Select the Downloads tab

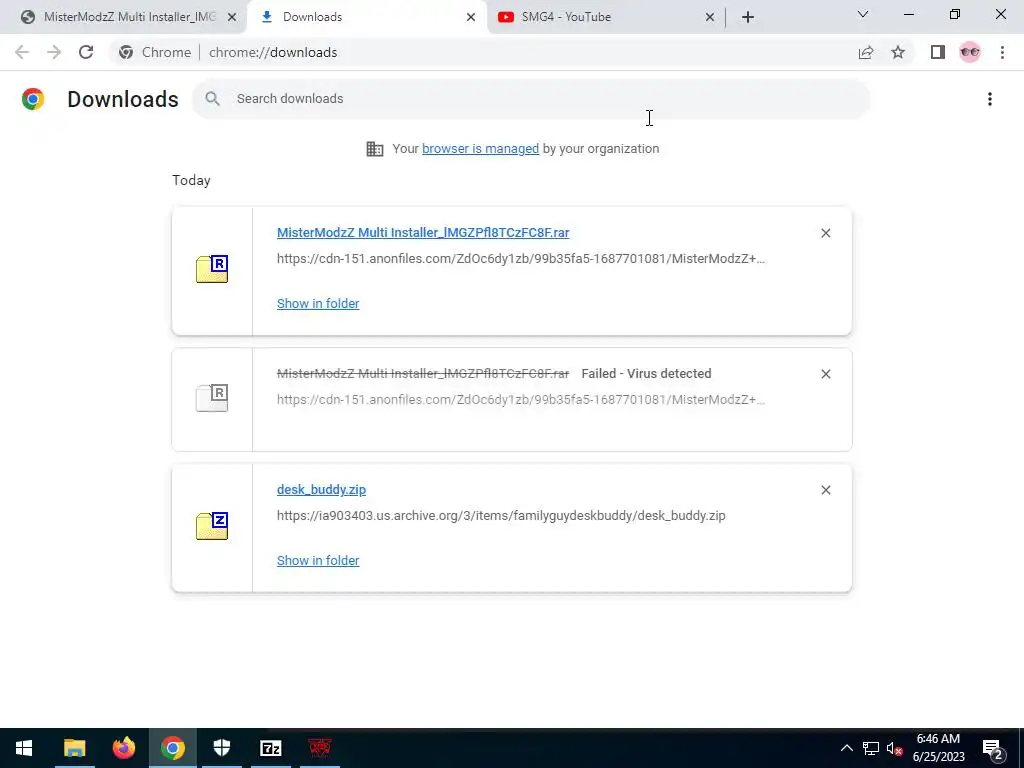pyautogui.click(x=367, y=17)
